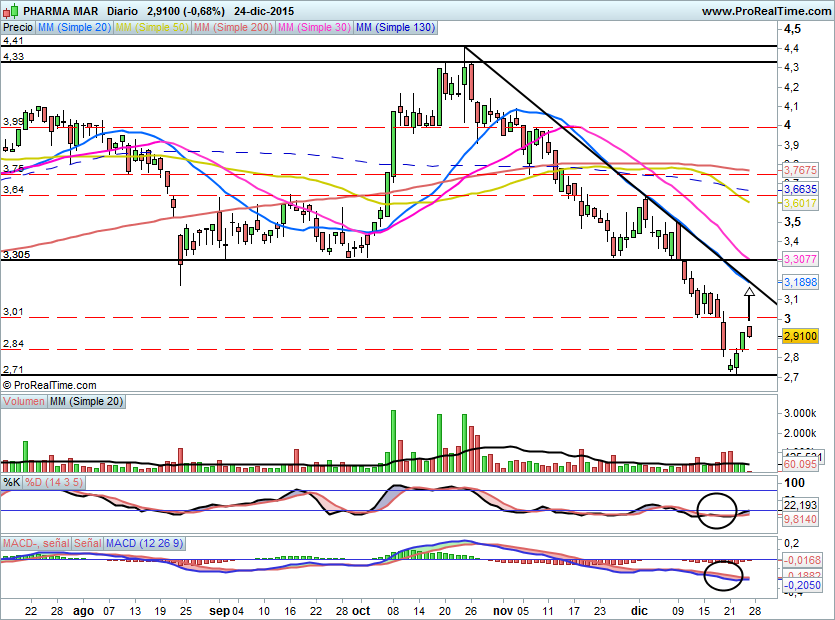Click the 4,5 price scale label
The height and width of the screenshot is (620, 835).
click(x=792, y=29)
